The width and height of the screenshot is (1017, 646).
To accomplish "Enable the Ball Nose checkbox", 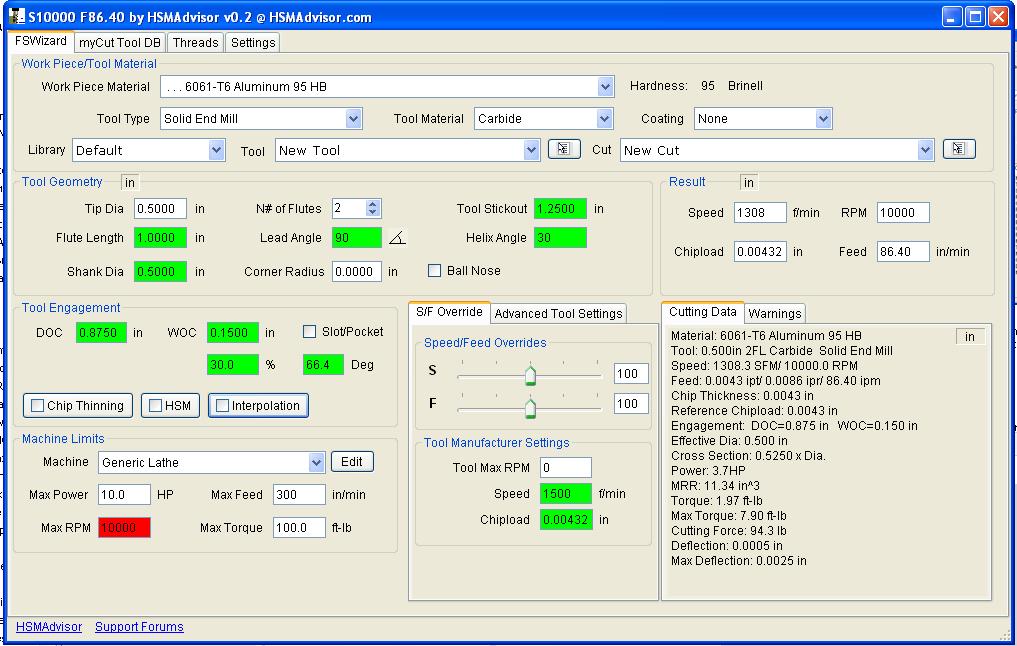I will pos(434,271).
